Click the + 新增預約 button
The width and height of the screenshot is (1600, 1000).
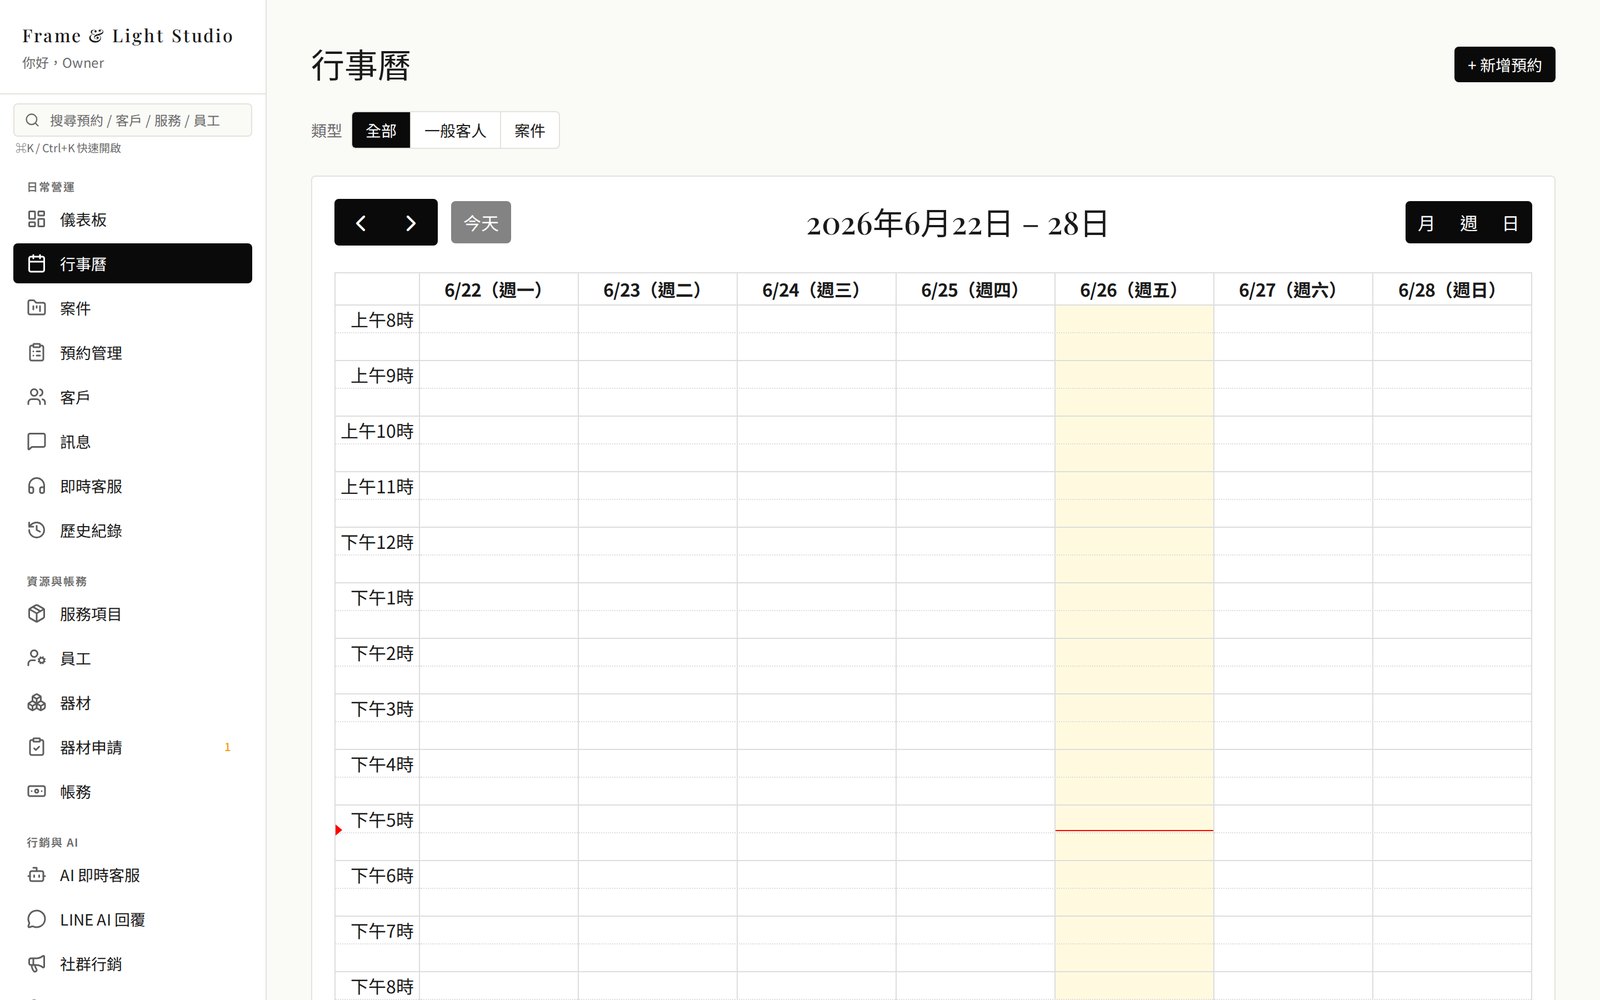[1504, 65]
